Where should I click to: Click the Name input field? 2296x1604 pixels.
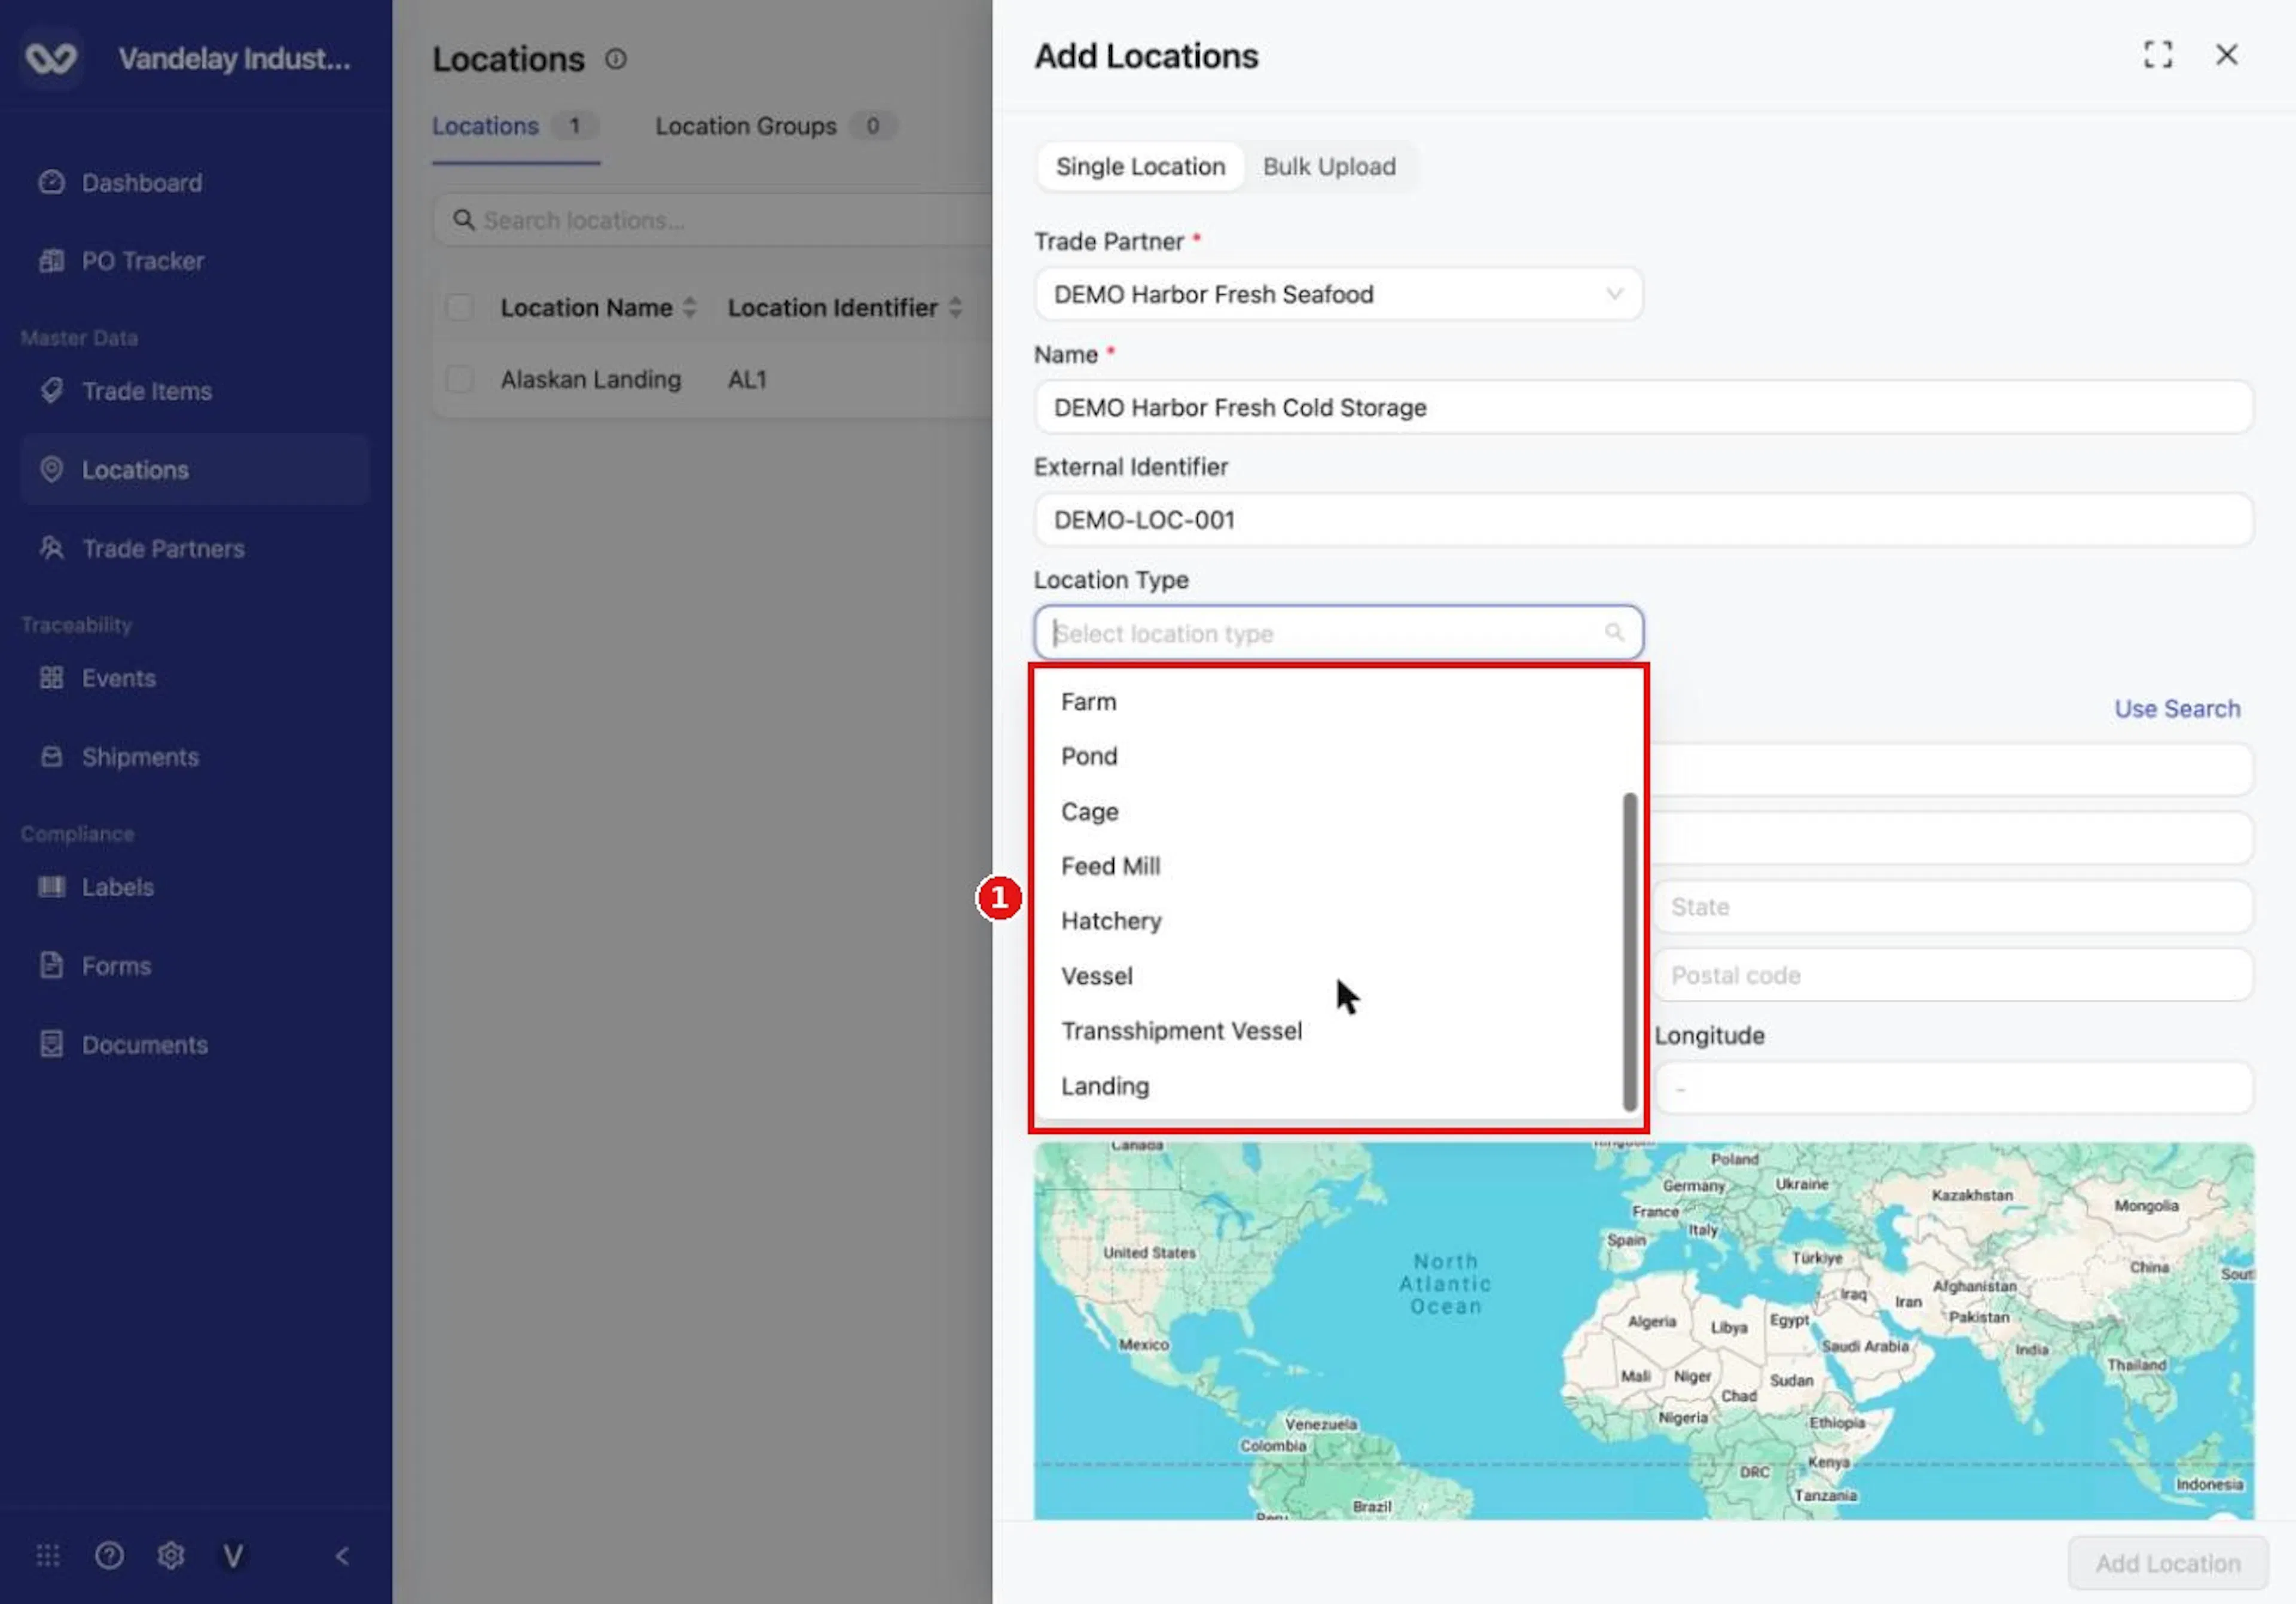pyautogui.click(x=1643, y=407)
